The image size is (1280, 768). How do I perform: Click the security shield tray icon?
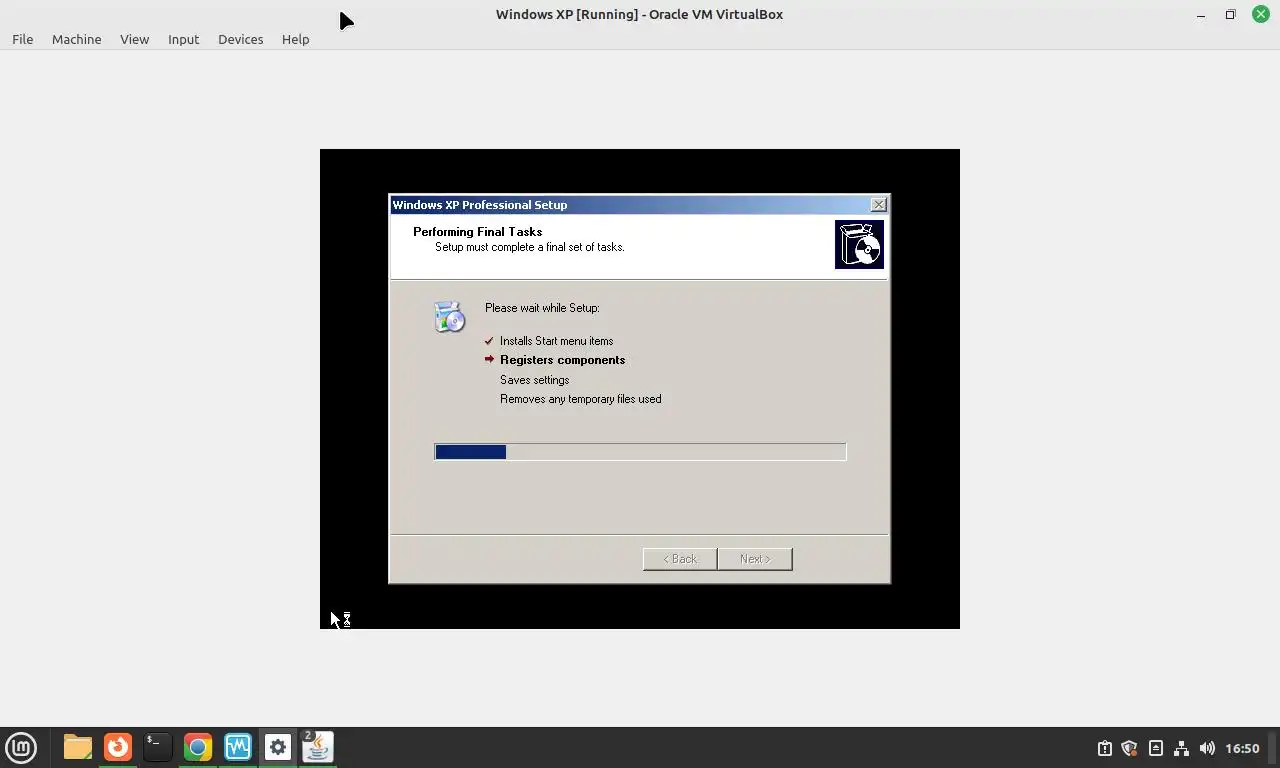1129,748
